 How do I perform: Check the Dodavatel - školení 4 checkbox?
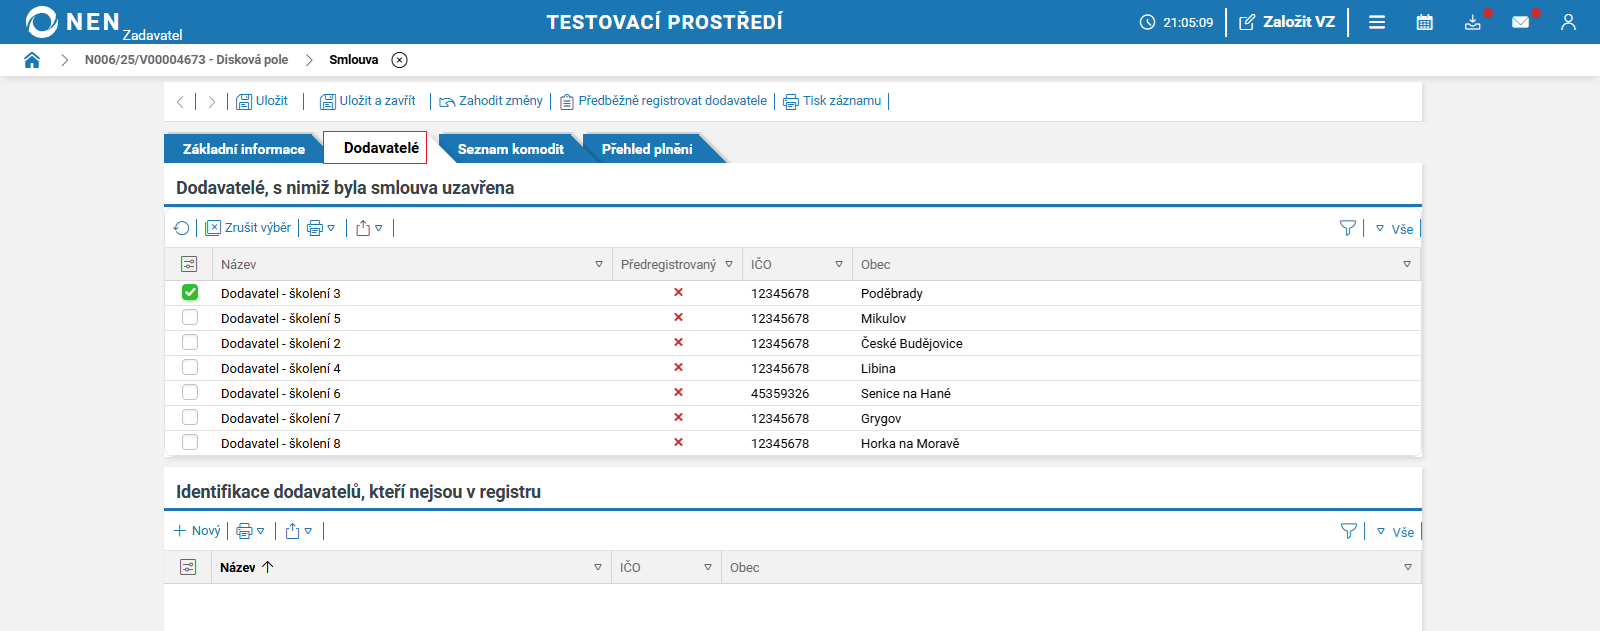pyautogui.click(x=190, y=367)
